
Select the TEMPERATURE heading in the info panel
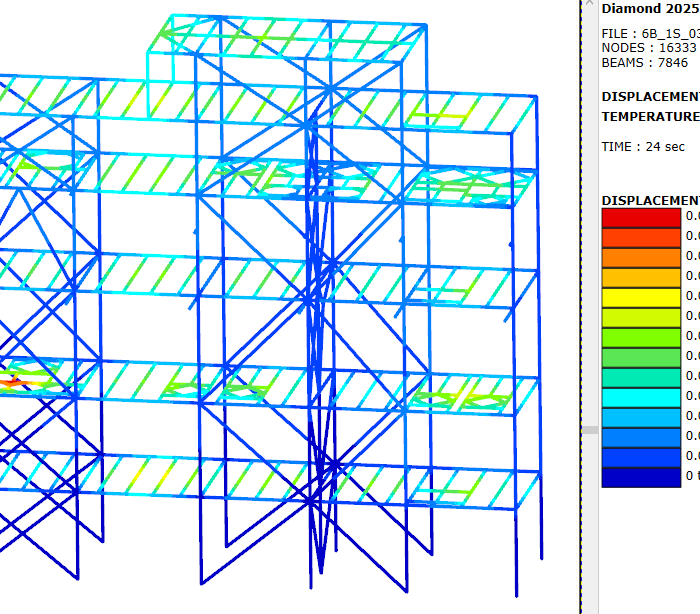650,117
